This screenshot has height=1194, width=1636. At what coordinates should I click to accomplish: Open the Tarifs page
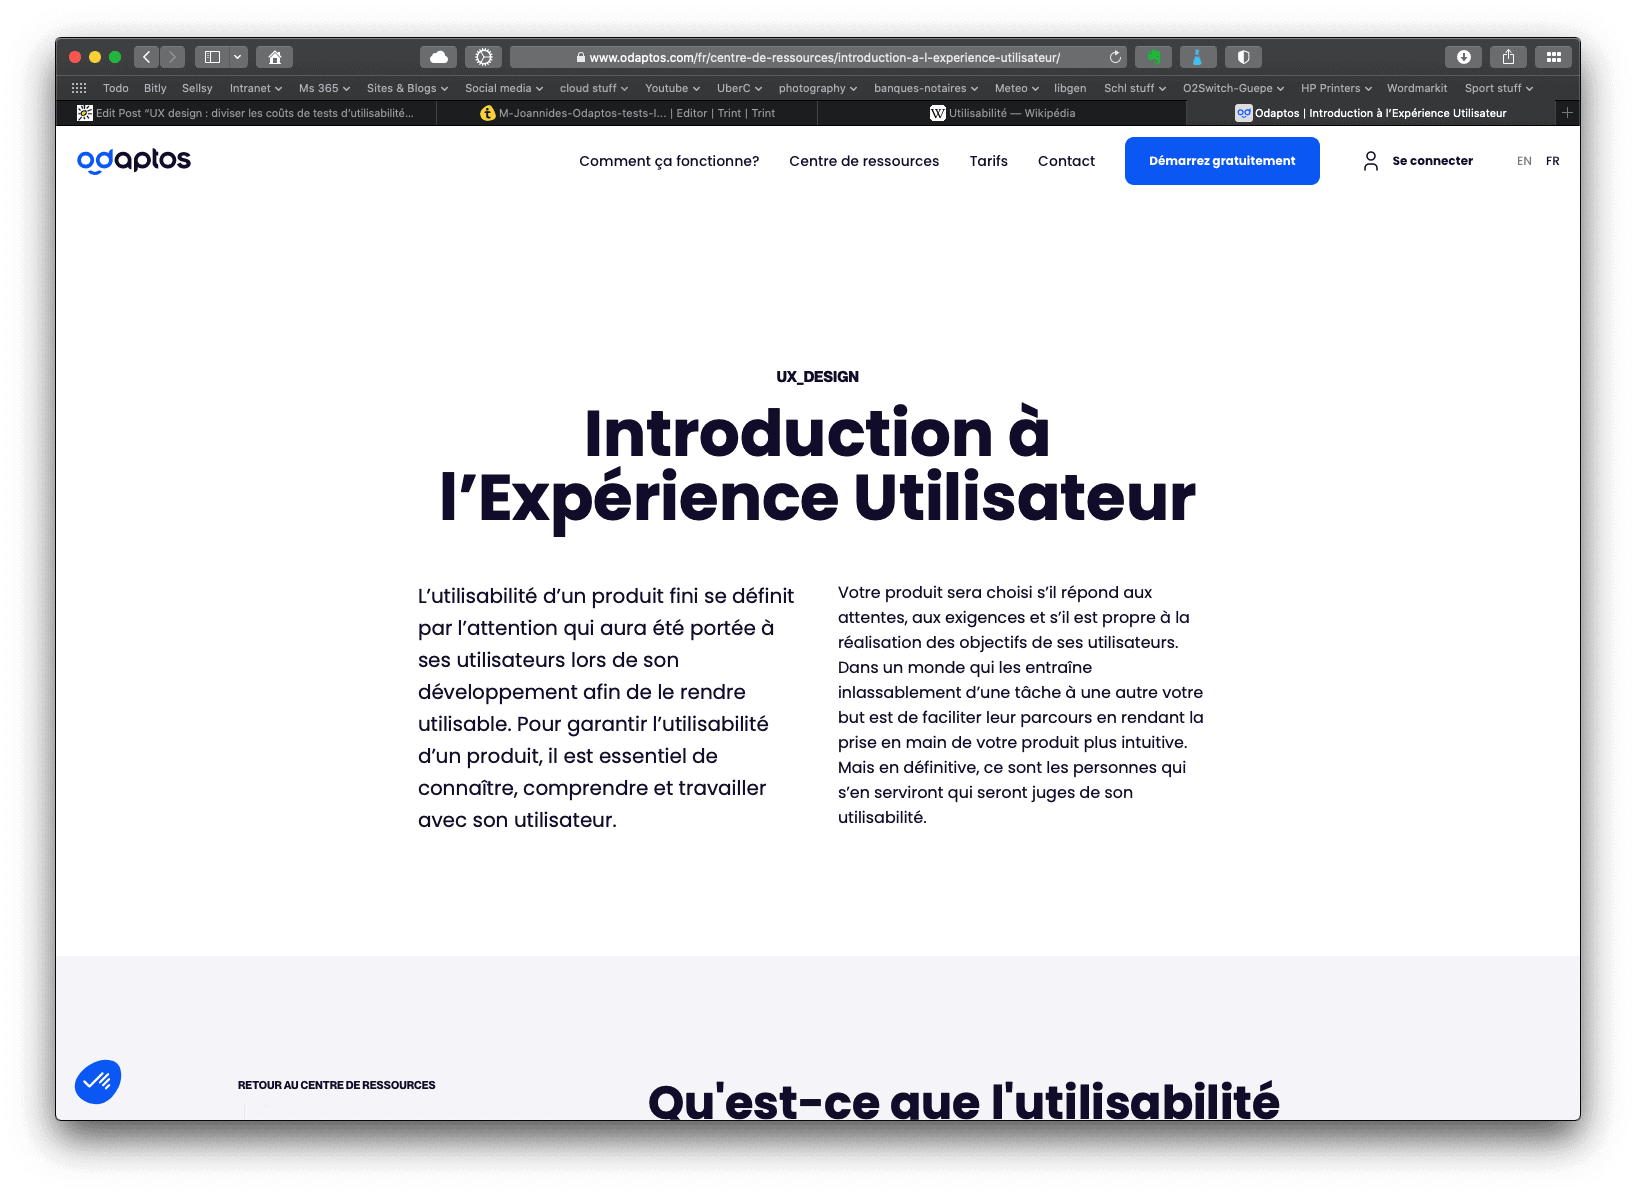point(988,161)
